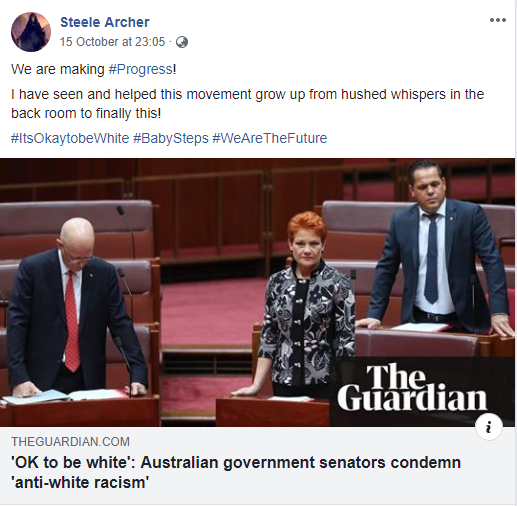The width and height of the screenshot is (517, 506).
Task: Click the man in red tie in the photo
Action: 75,307
